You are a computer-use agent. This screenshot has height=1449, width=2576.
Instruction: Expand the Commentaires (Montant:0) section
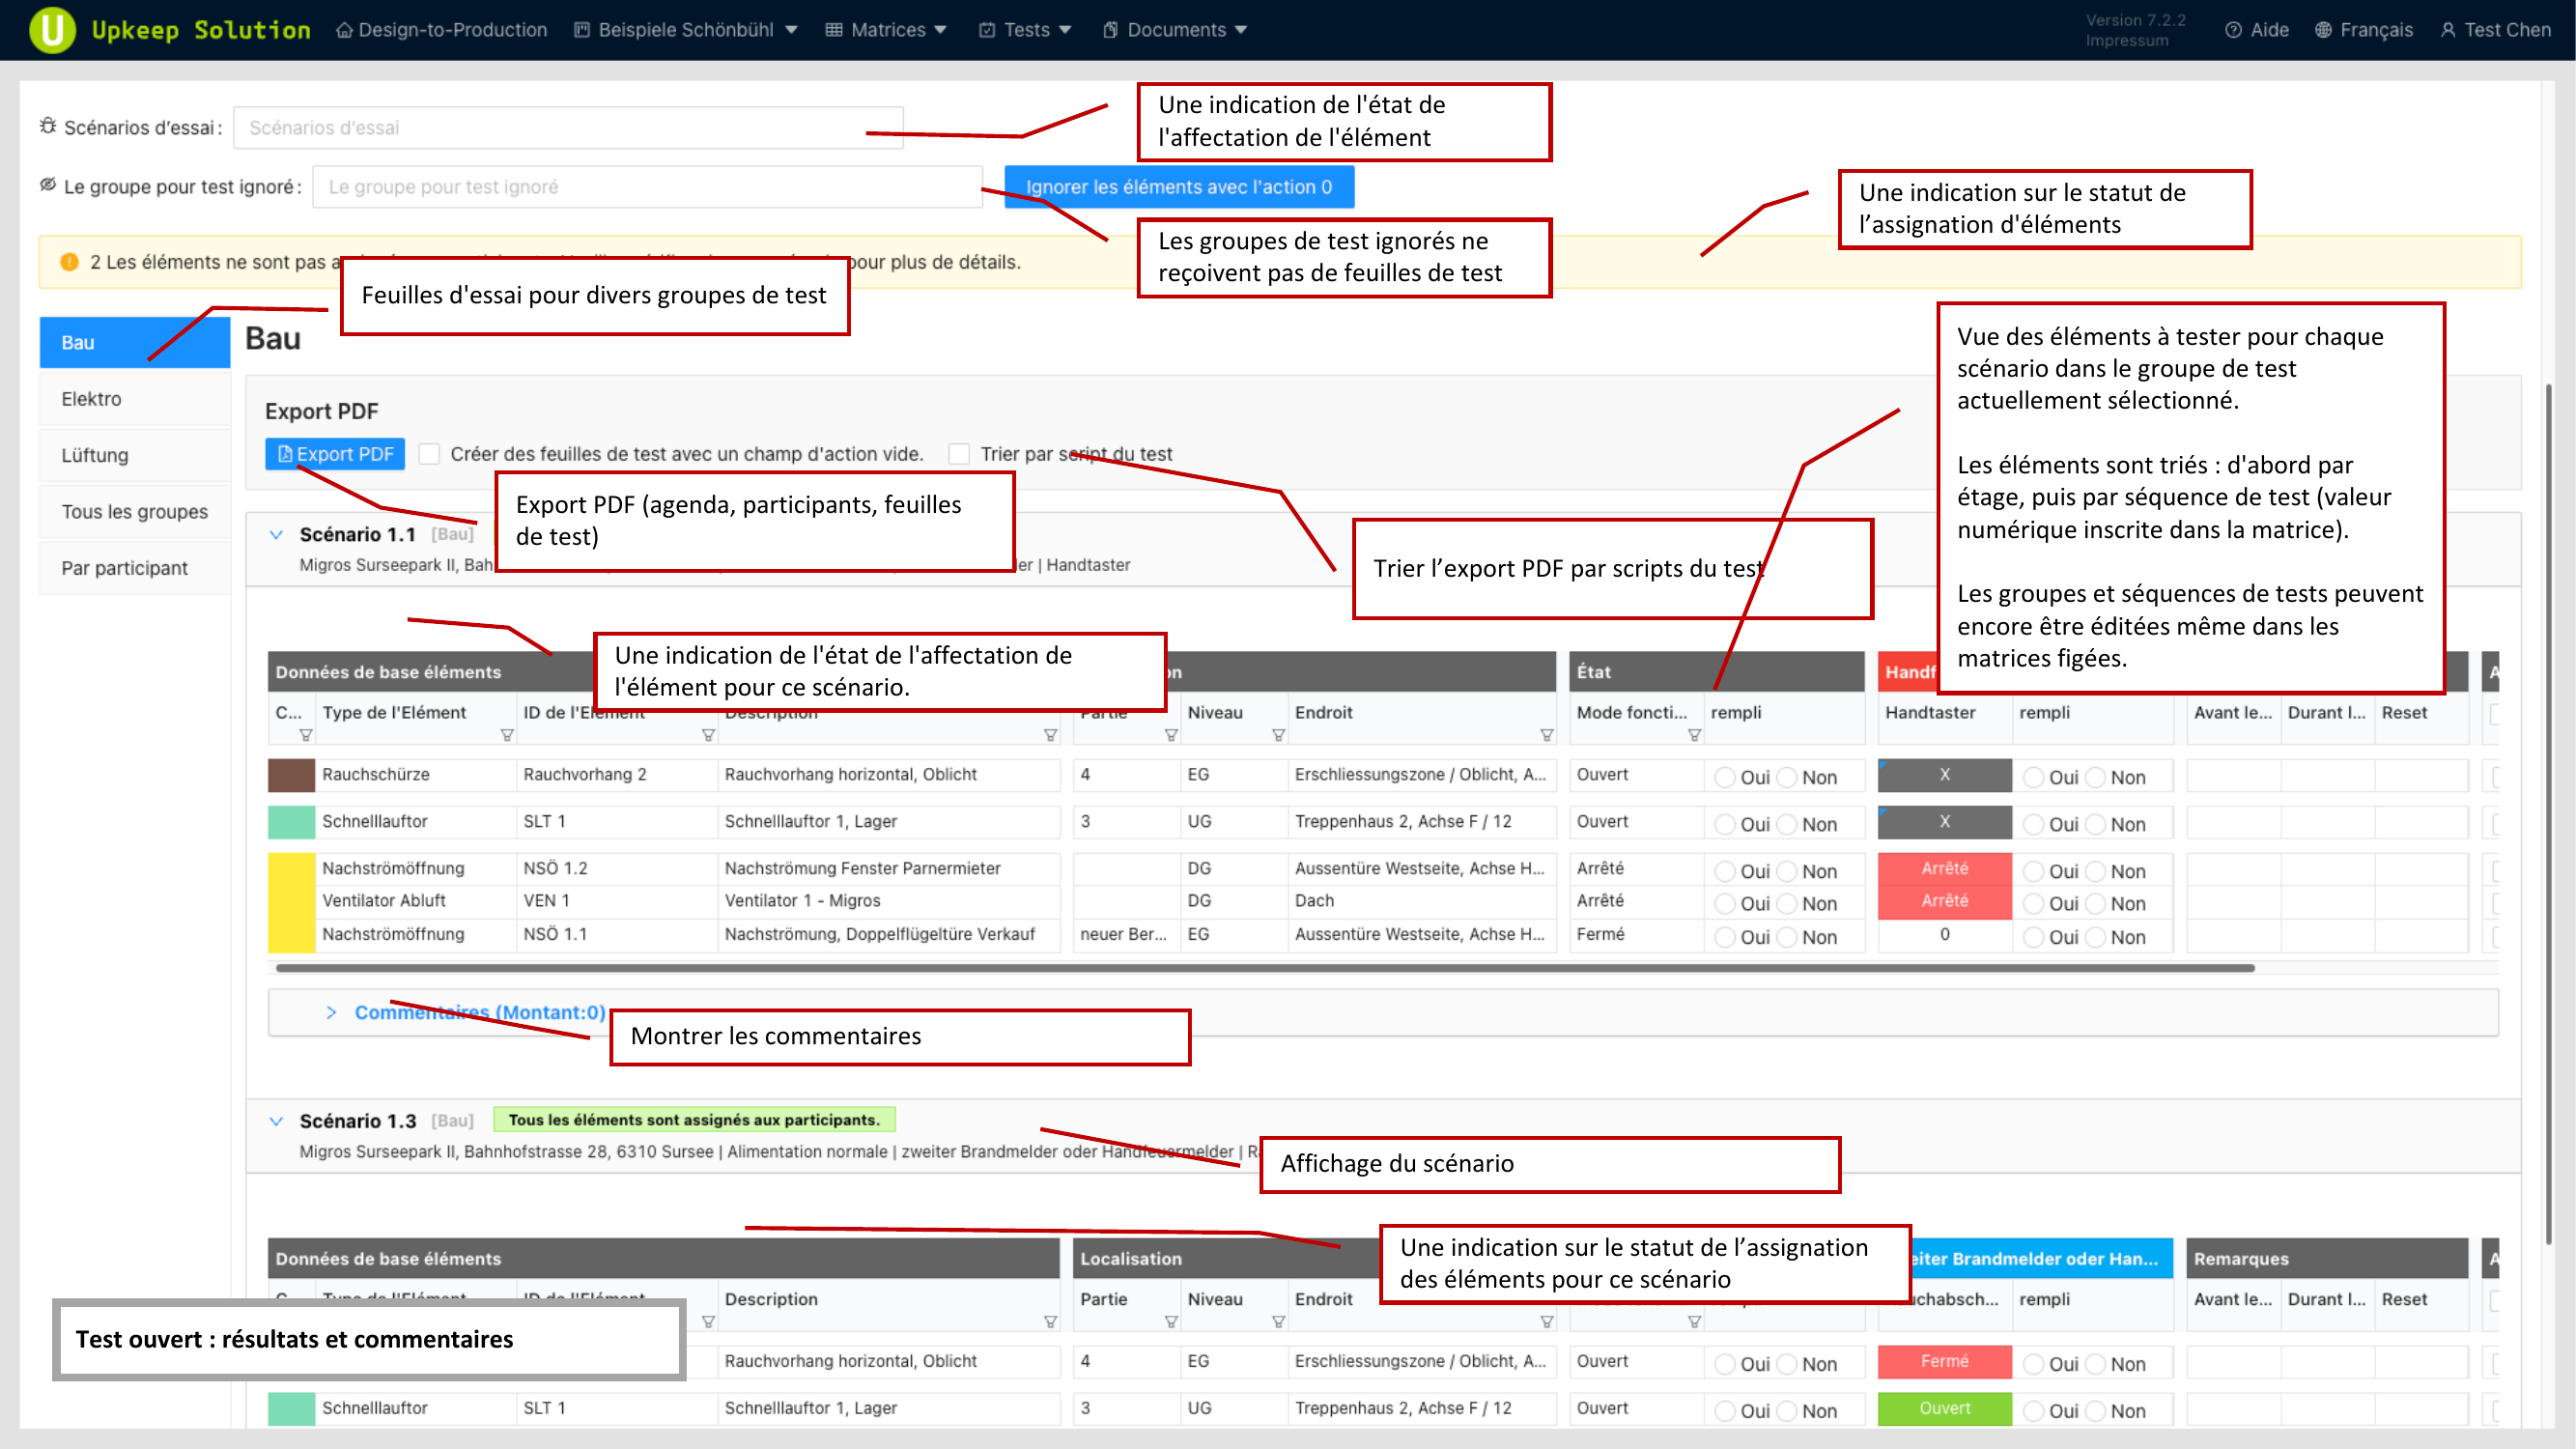(331, 1012)
